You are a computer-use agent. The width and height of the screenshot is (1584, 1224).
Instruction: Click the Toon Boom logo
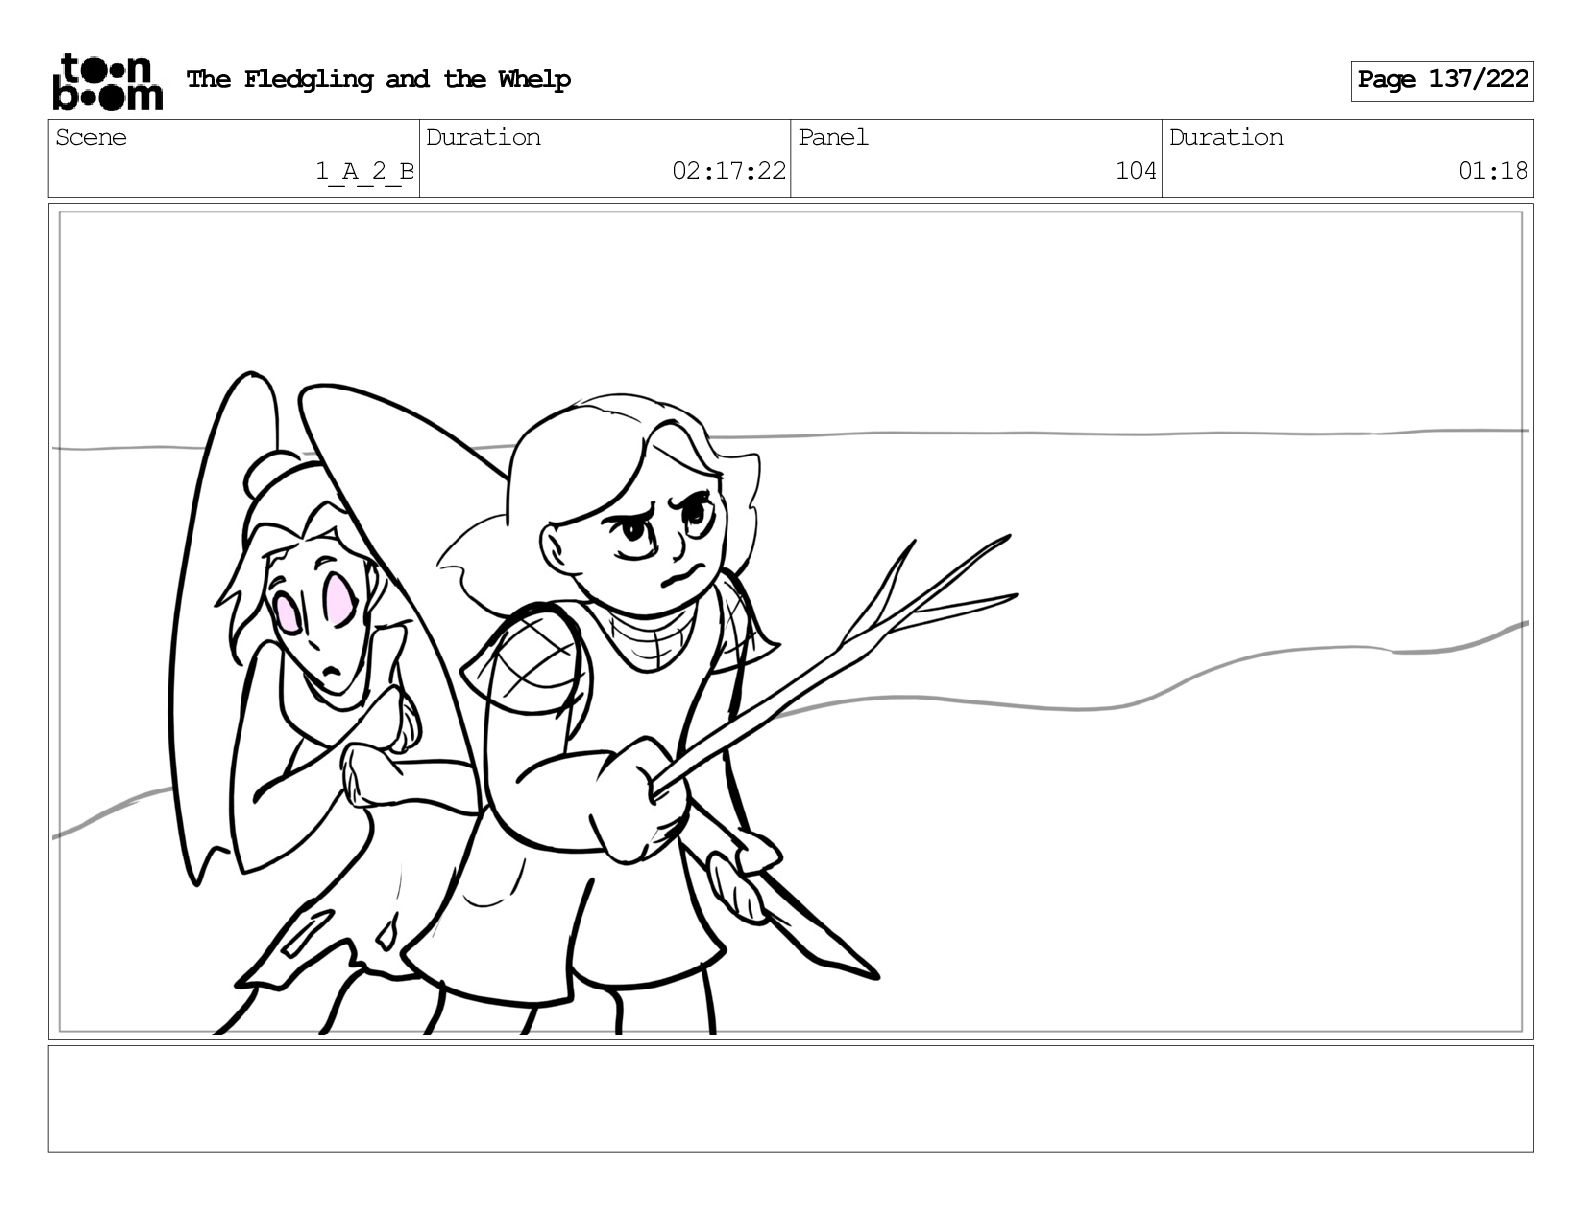[x=107, y=81]
